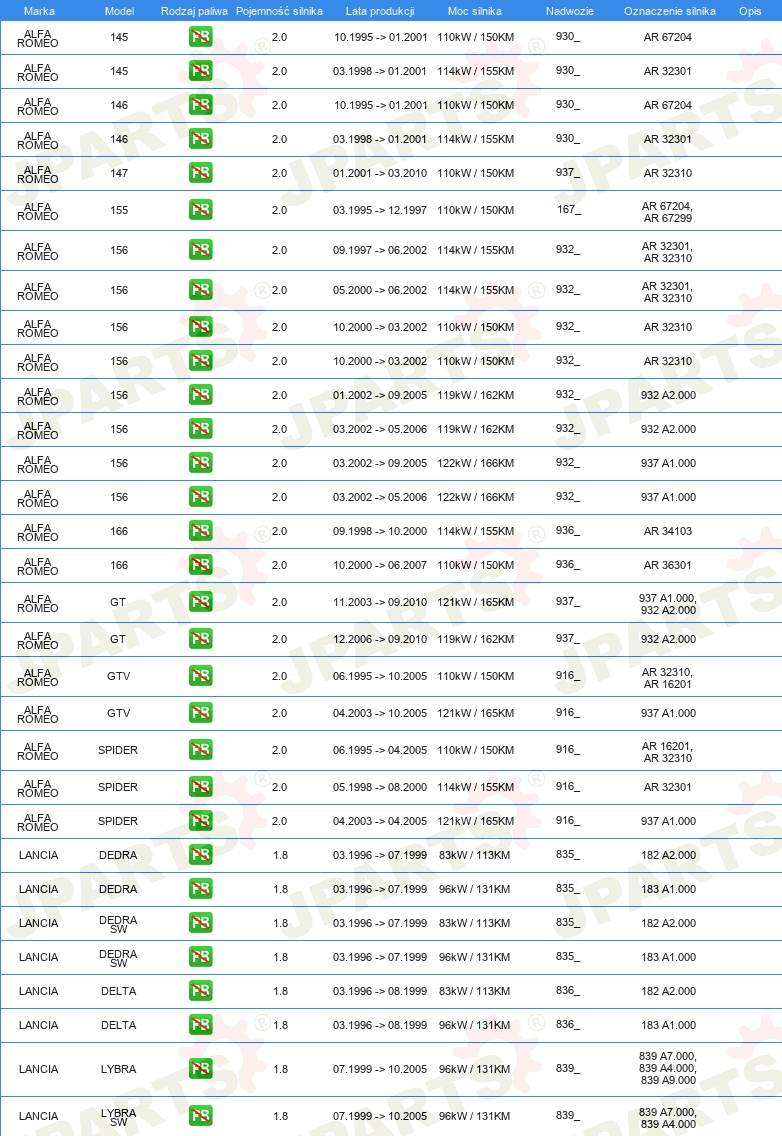The height and width of the screenshot is (1136, 782).
Task: Select the date cell 12.2006 -> 09.2010
Action: click(380, 639)
